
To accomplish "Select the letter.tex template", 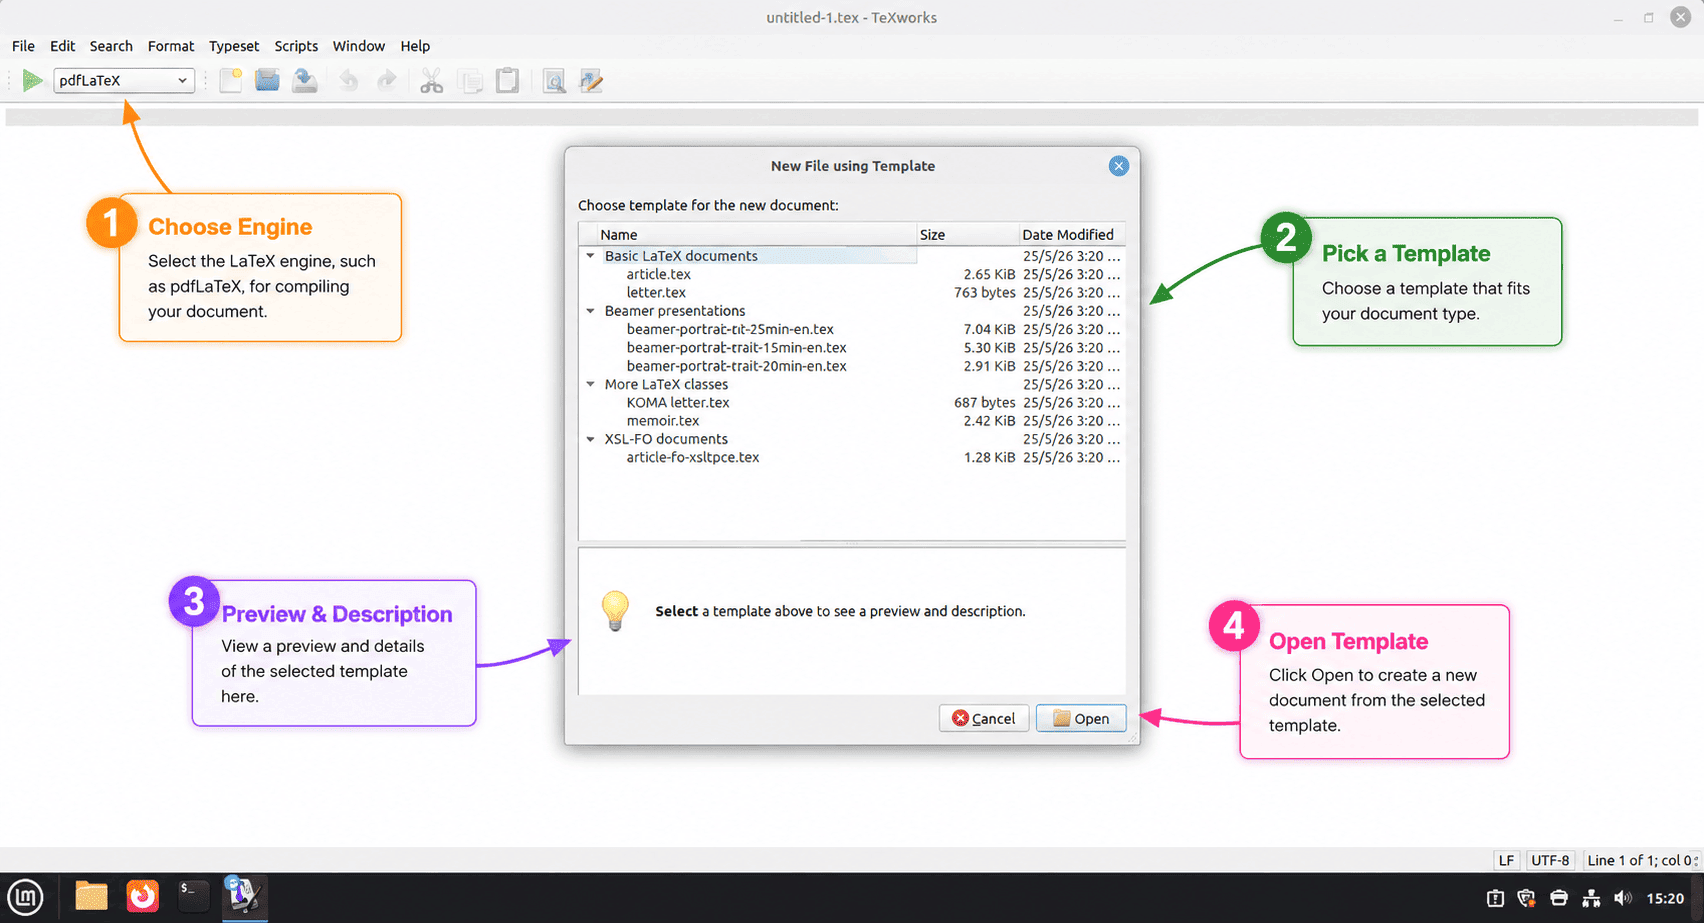I will point(656,293).
